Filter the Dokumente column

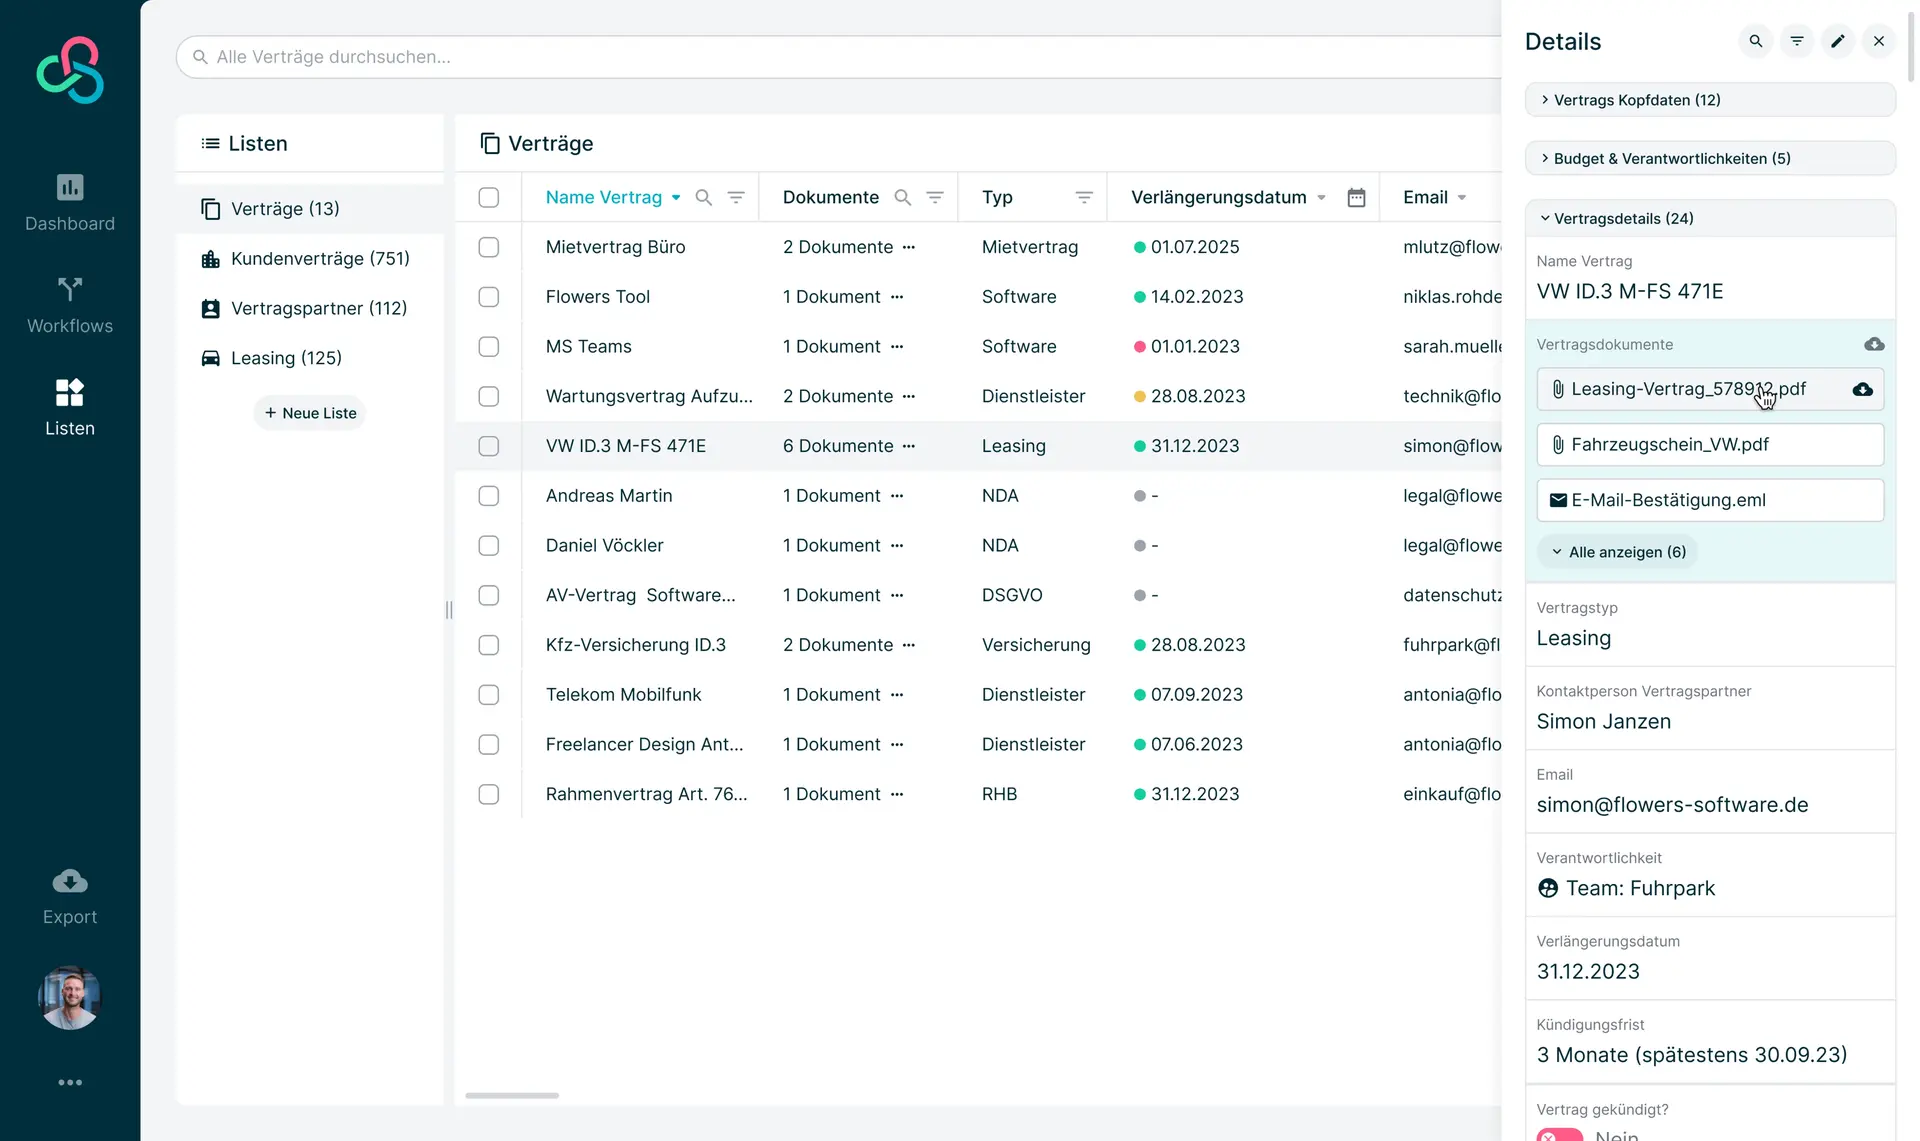click(x=935, y=197)
